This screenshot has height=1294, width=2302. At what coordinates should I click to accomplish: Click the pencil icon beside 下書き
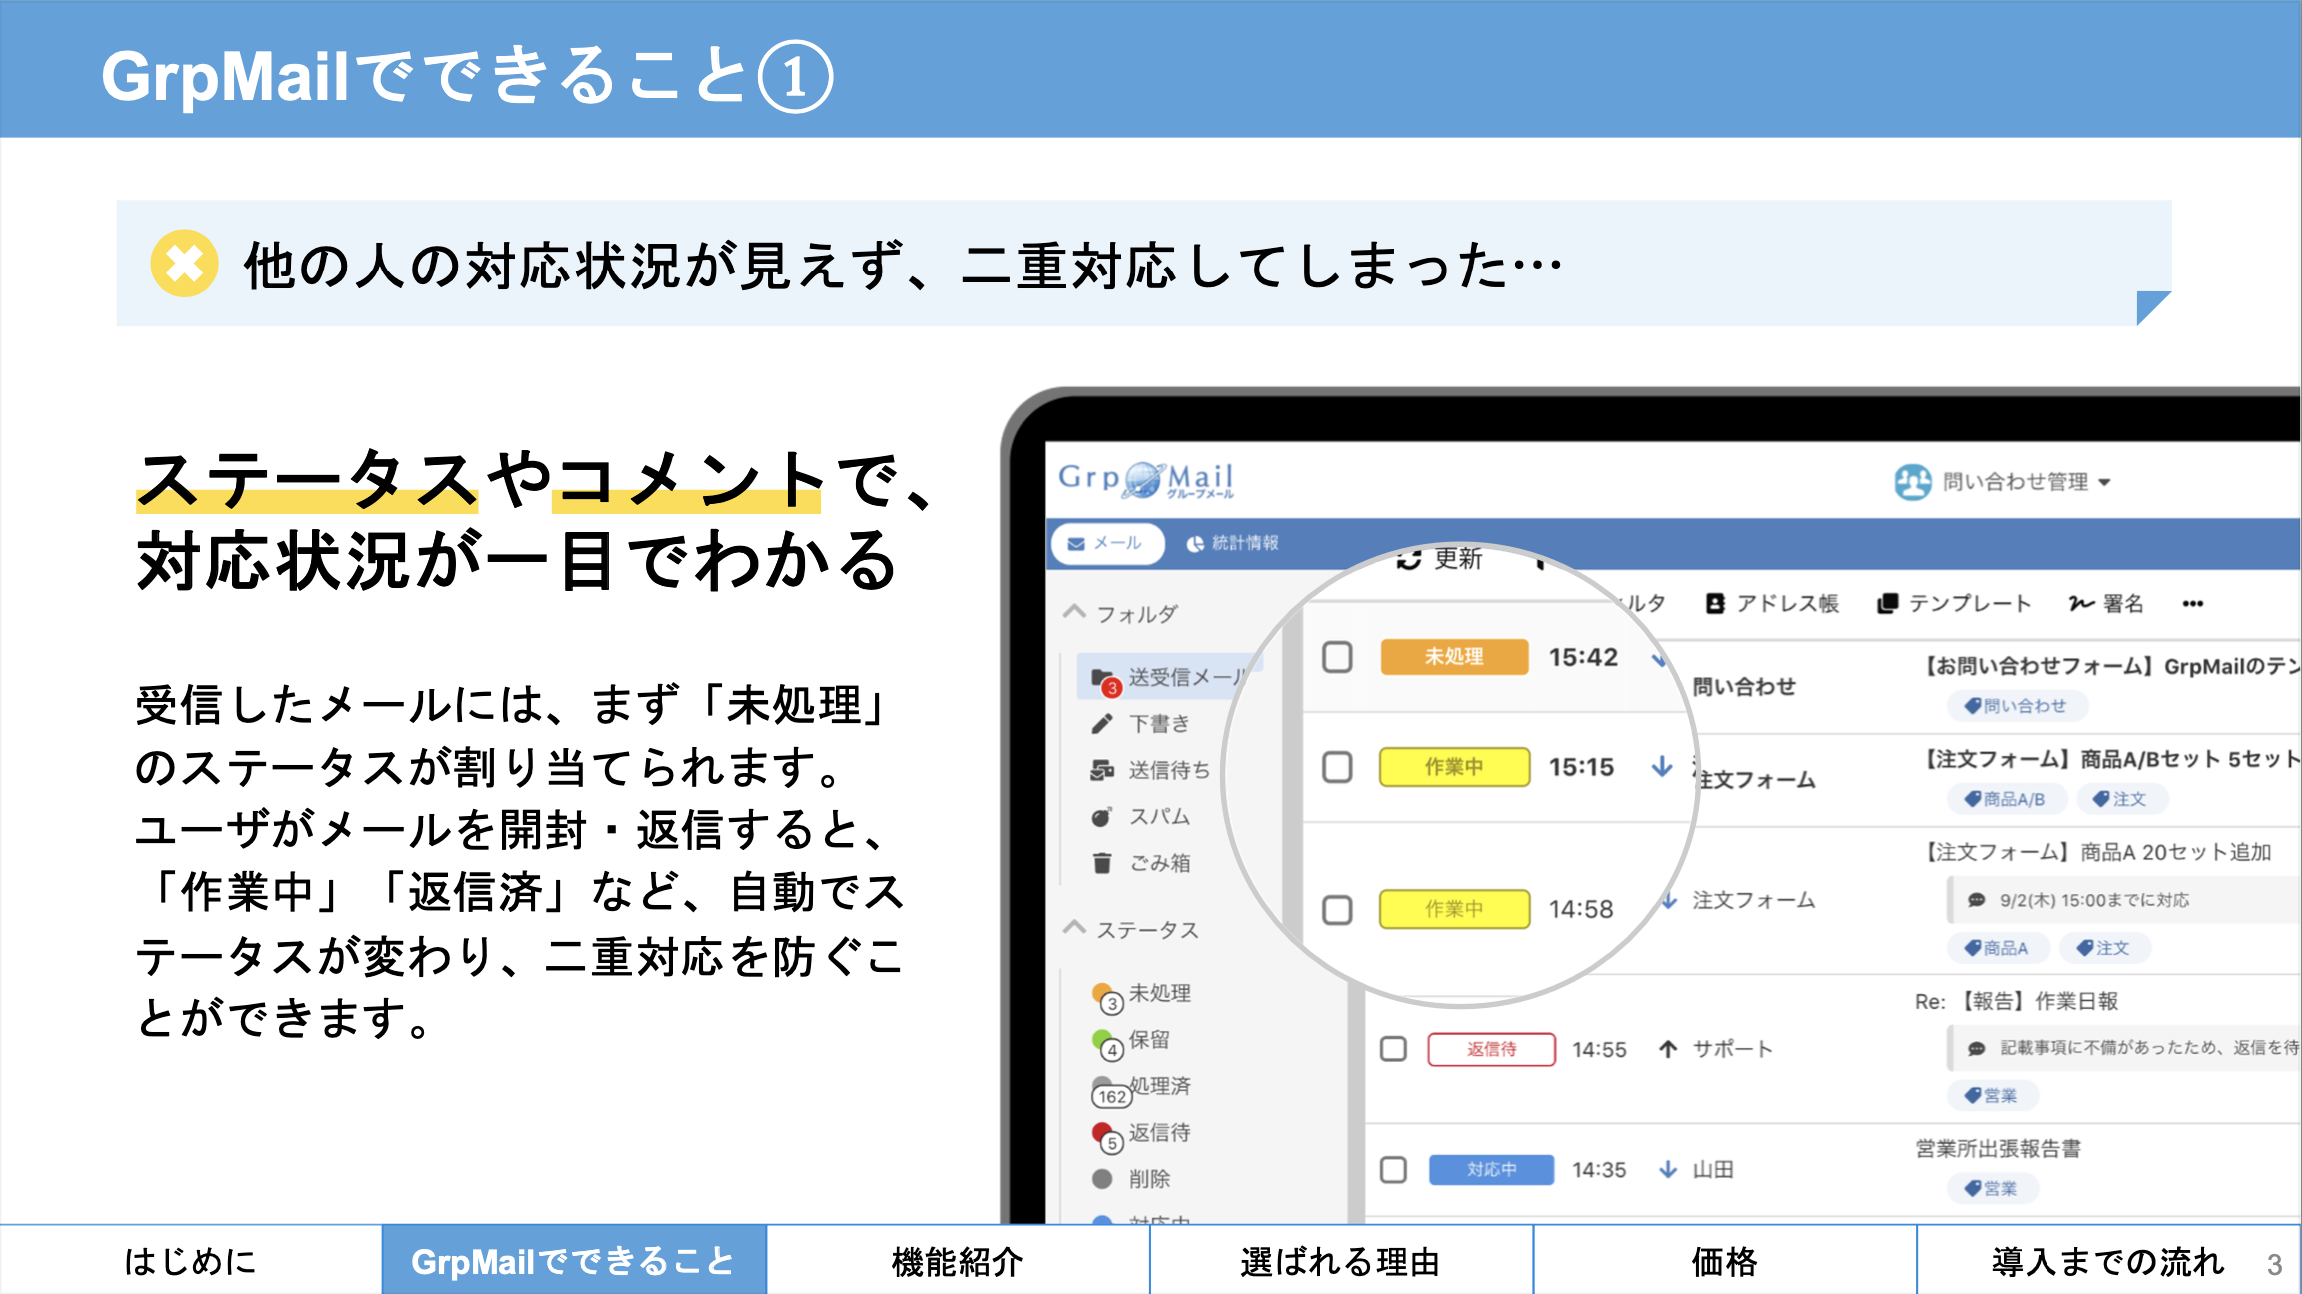click(x=1102, y=723)
